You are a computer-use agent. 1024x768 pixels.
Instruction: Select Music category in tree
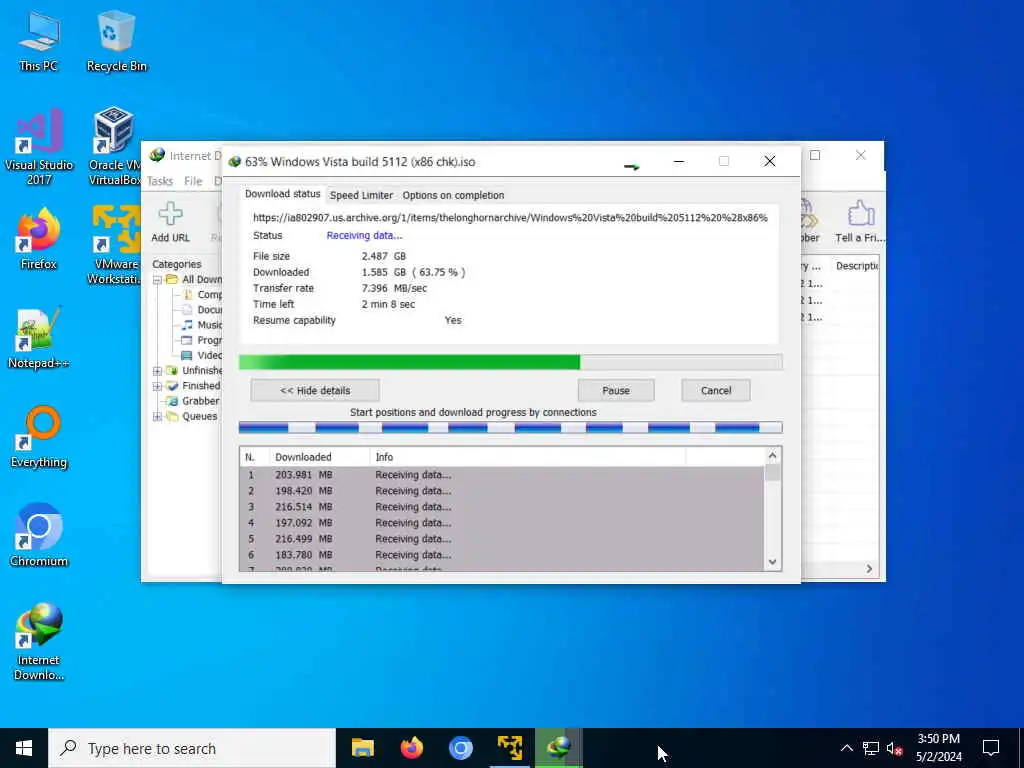[x=209, y=325]
